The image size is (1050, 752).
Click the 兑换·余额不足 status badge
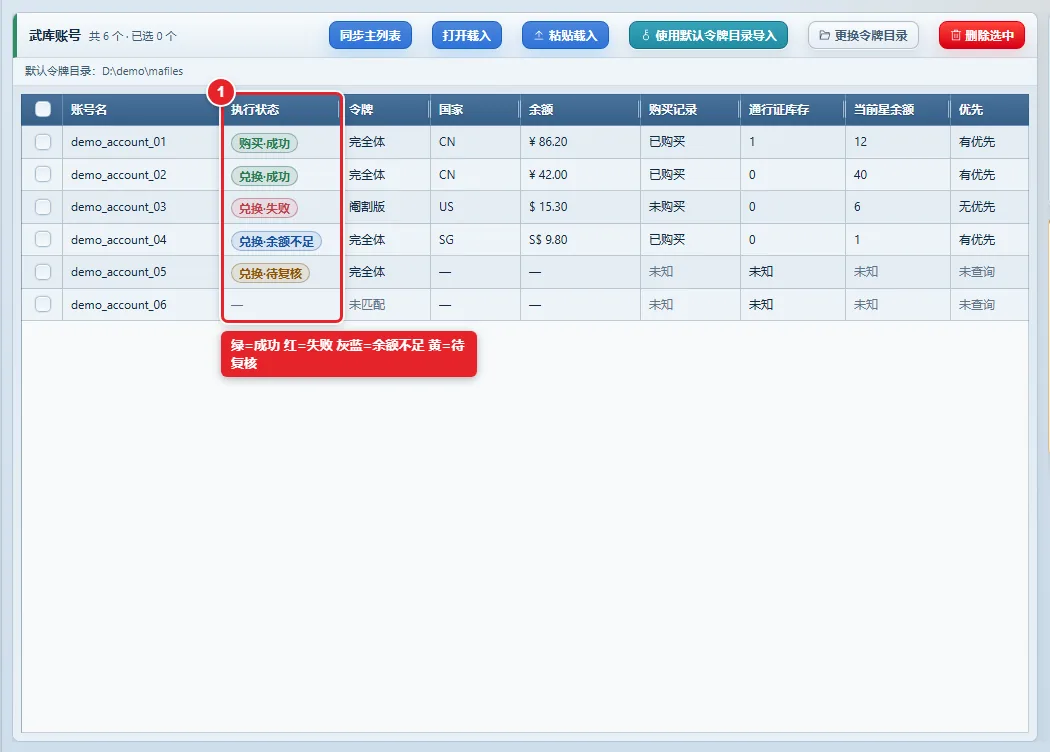277,241
